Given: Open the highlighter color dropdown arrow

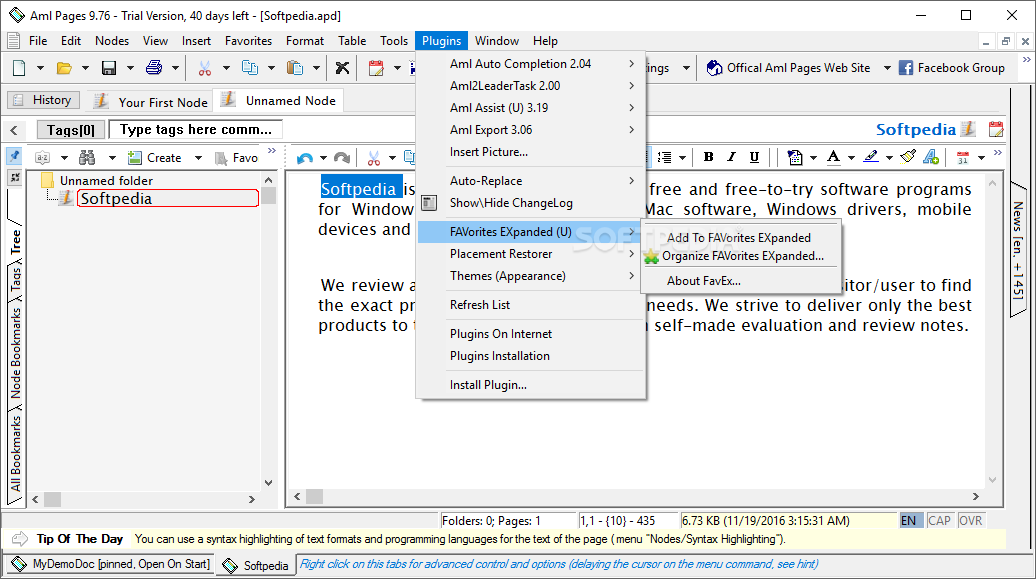Looking at the screenshot, I should pyautogui.click(x=889, y=158).
